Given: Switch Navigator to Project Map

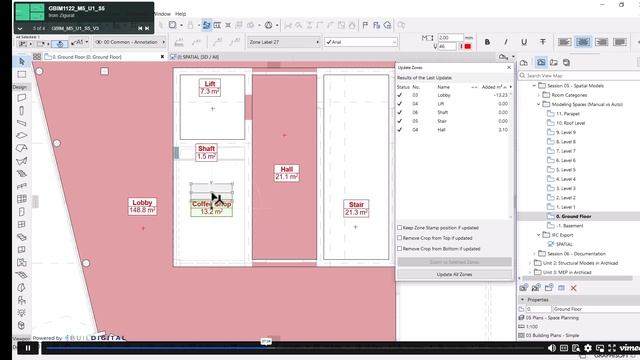Looking at the screenshot, I should pos(524,62).
